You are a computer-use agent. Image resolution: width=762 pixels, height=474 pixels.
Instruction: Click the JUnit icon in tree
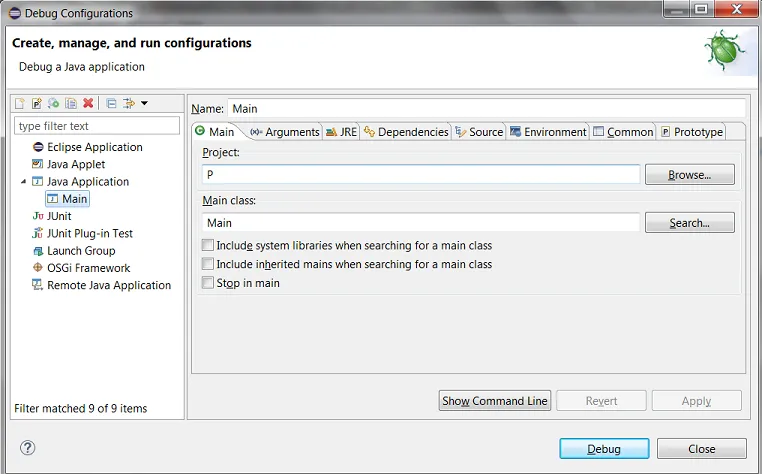point(38,216)
